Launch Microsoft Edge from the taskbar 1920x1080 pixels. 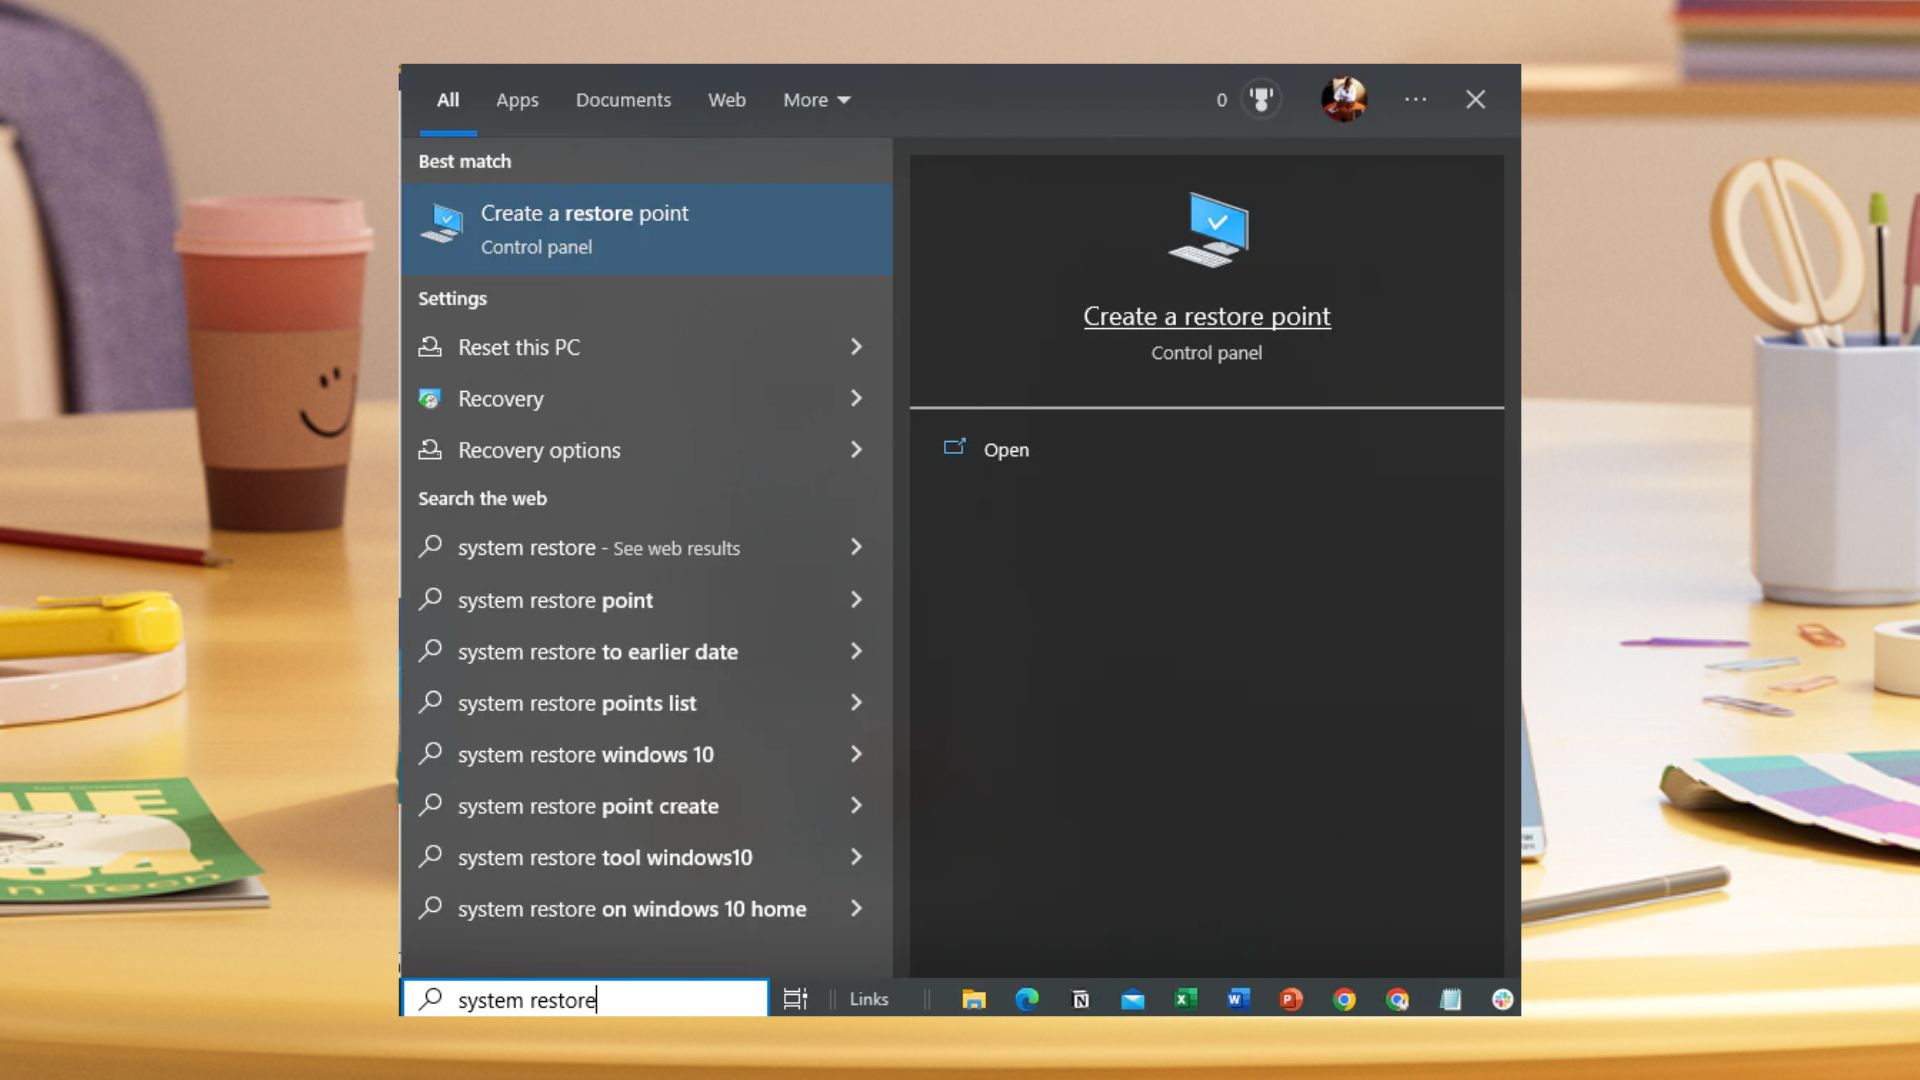point(1027,999)
